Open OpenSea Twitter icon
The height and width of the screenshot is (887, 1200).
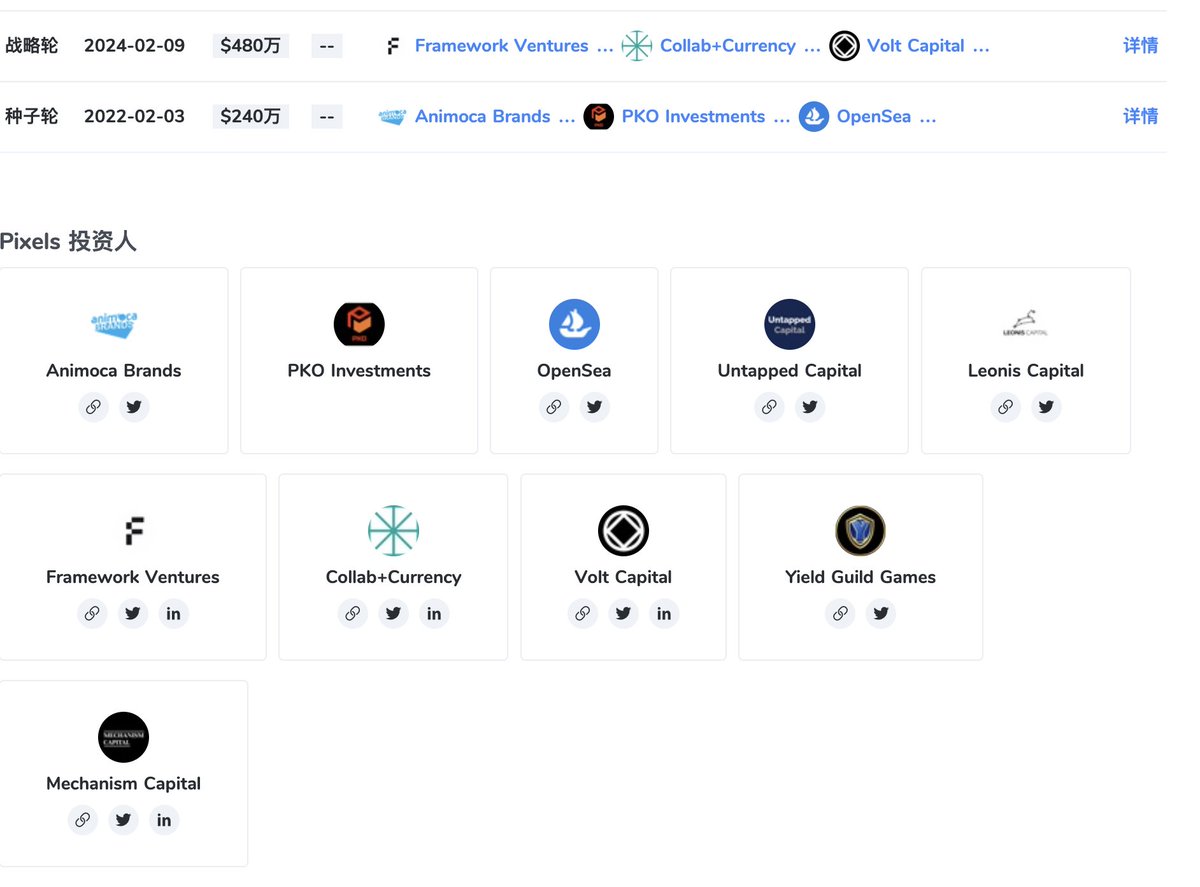(x=594, y=407)
